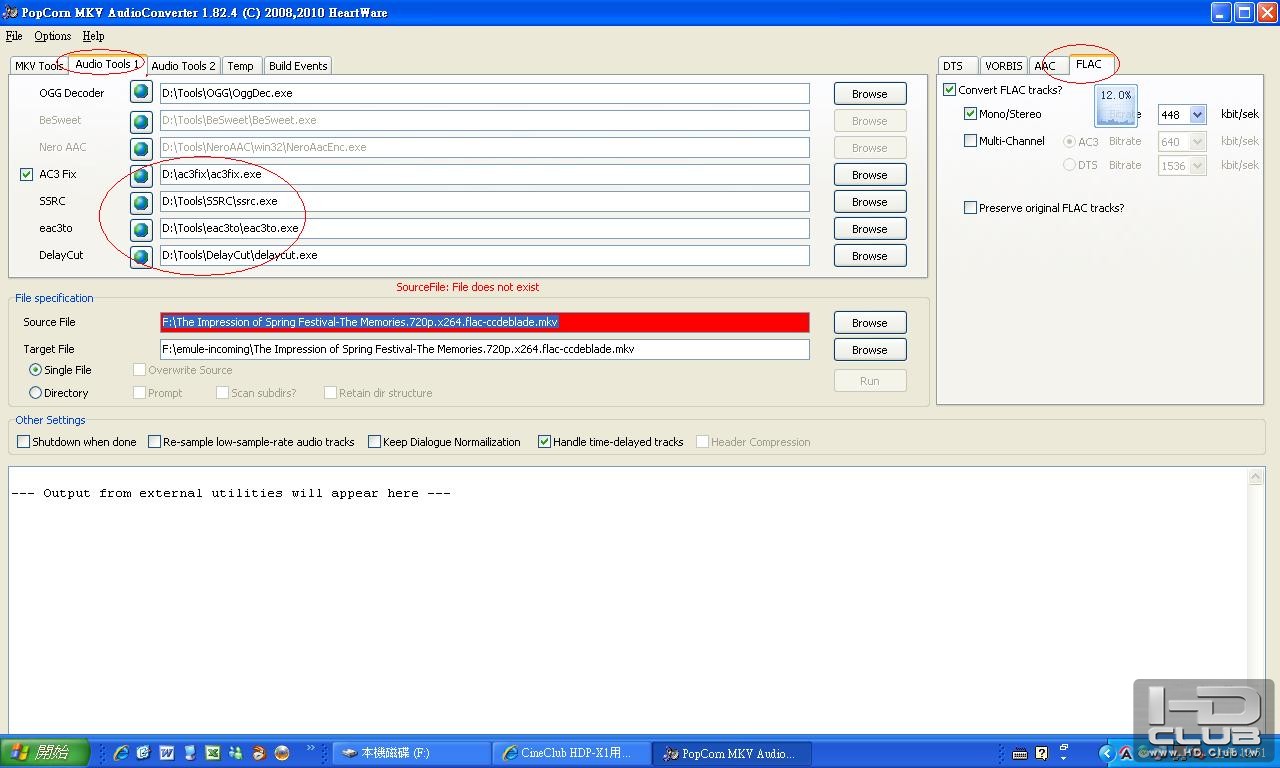Click the output log scroll-up arrow
The width and height of the screenshot is (1280, 768).
coord(1257,477)
